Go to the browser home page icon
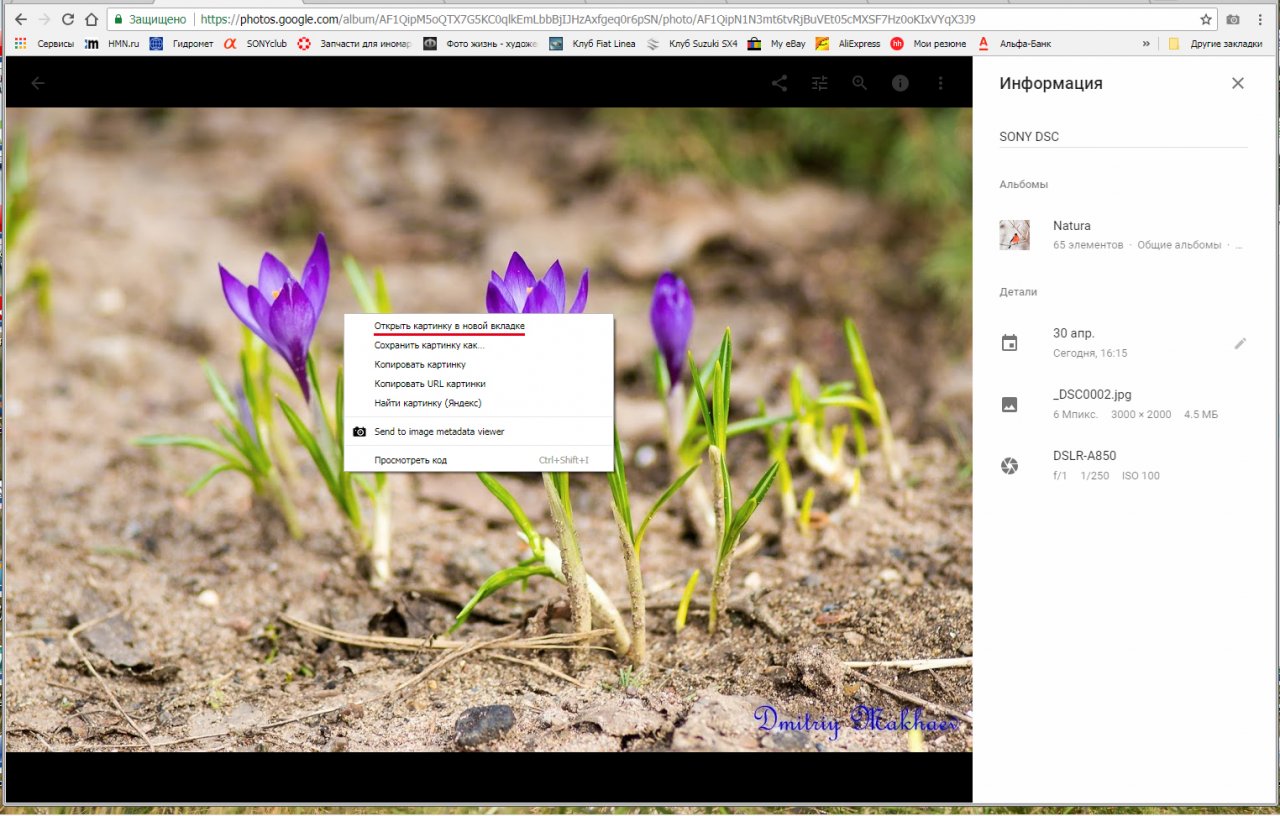The height and width of the screenshot is (816, 1280). tap(92, 19)
